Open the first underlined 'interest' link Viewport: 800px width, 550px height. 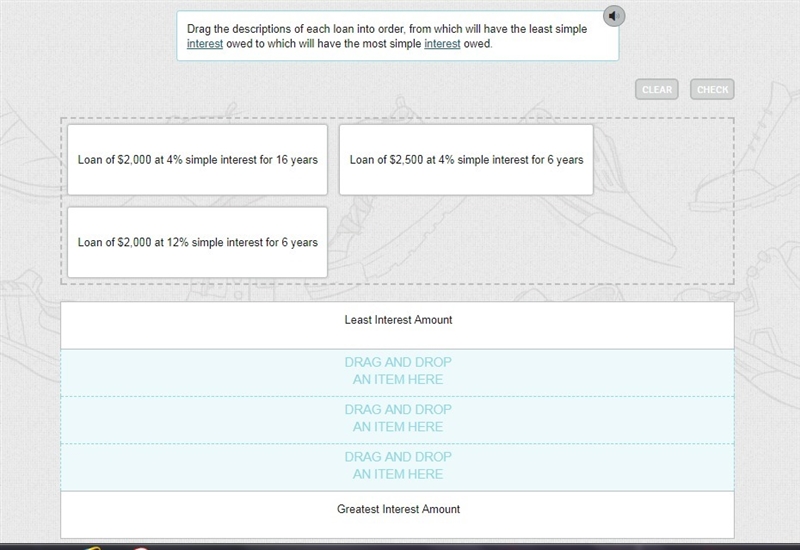(x=205, y=44)
